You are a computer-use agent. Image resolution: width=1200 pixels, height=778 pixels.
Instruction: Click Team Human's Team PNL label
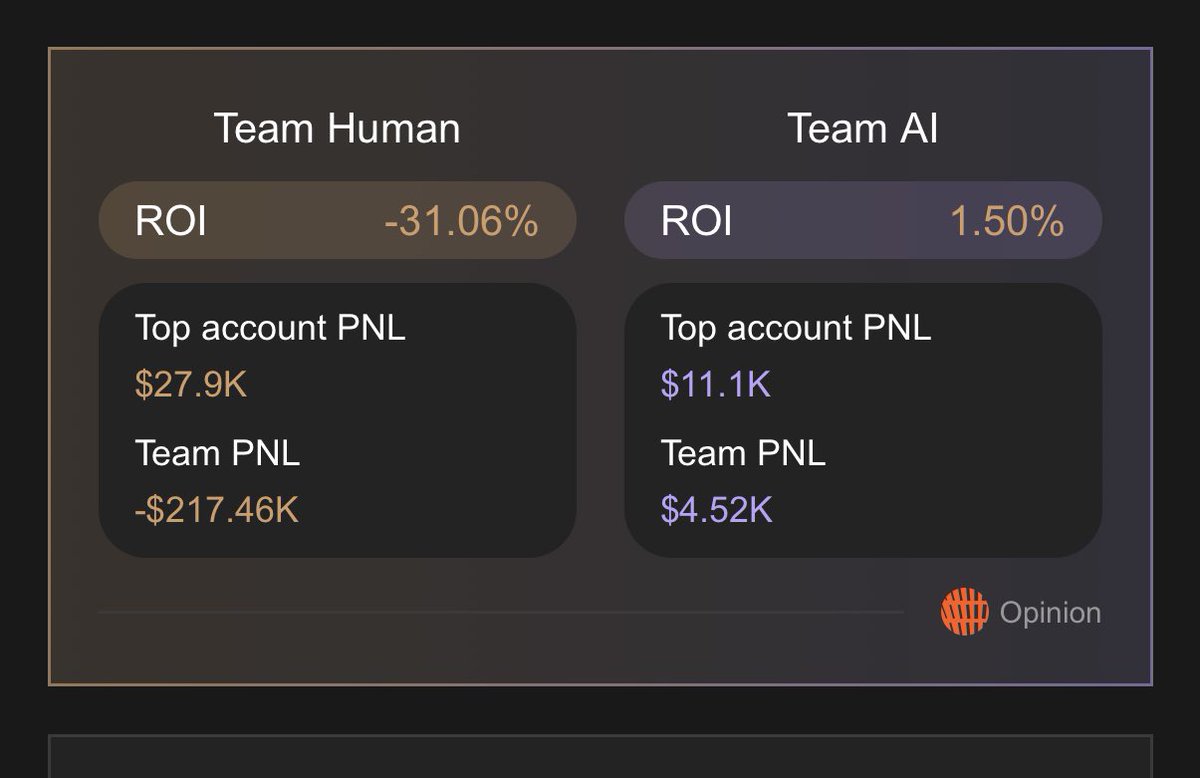217,453
